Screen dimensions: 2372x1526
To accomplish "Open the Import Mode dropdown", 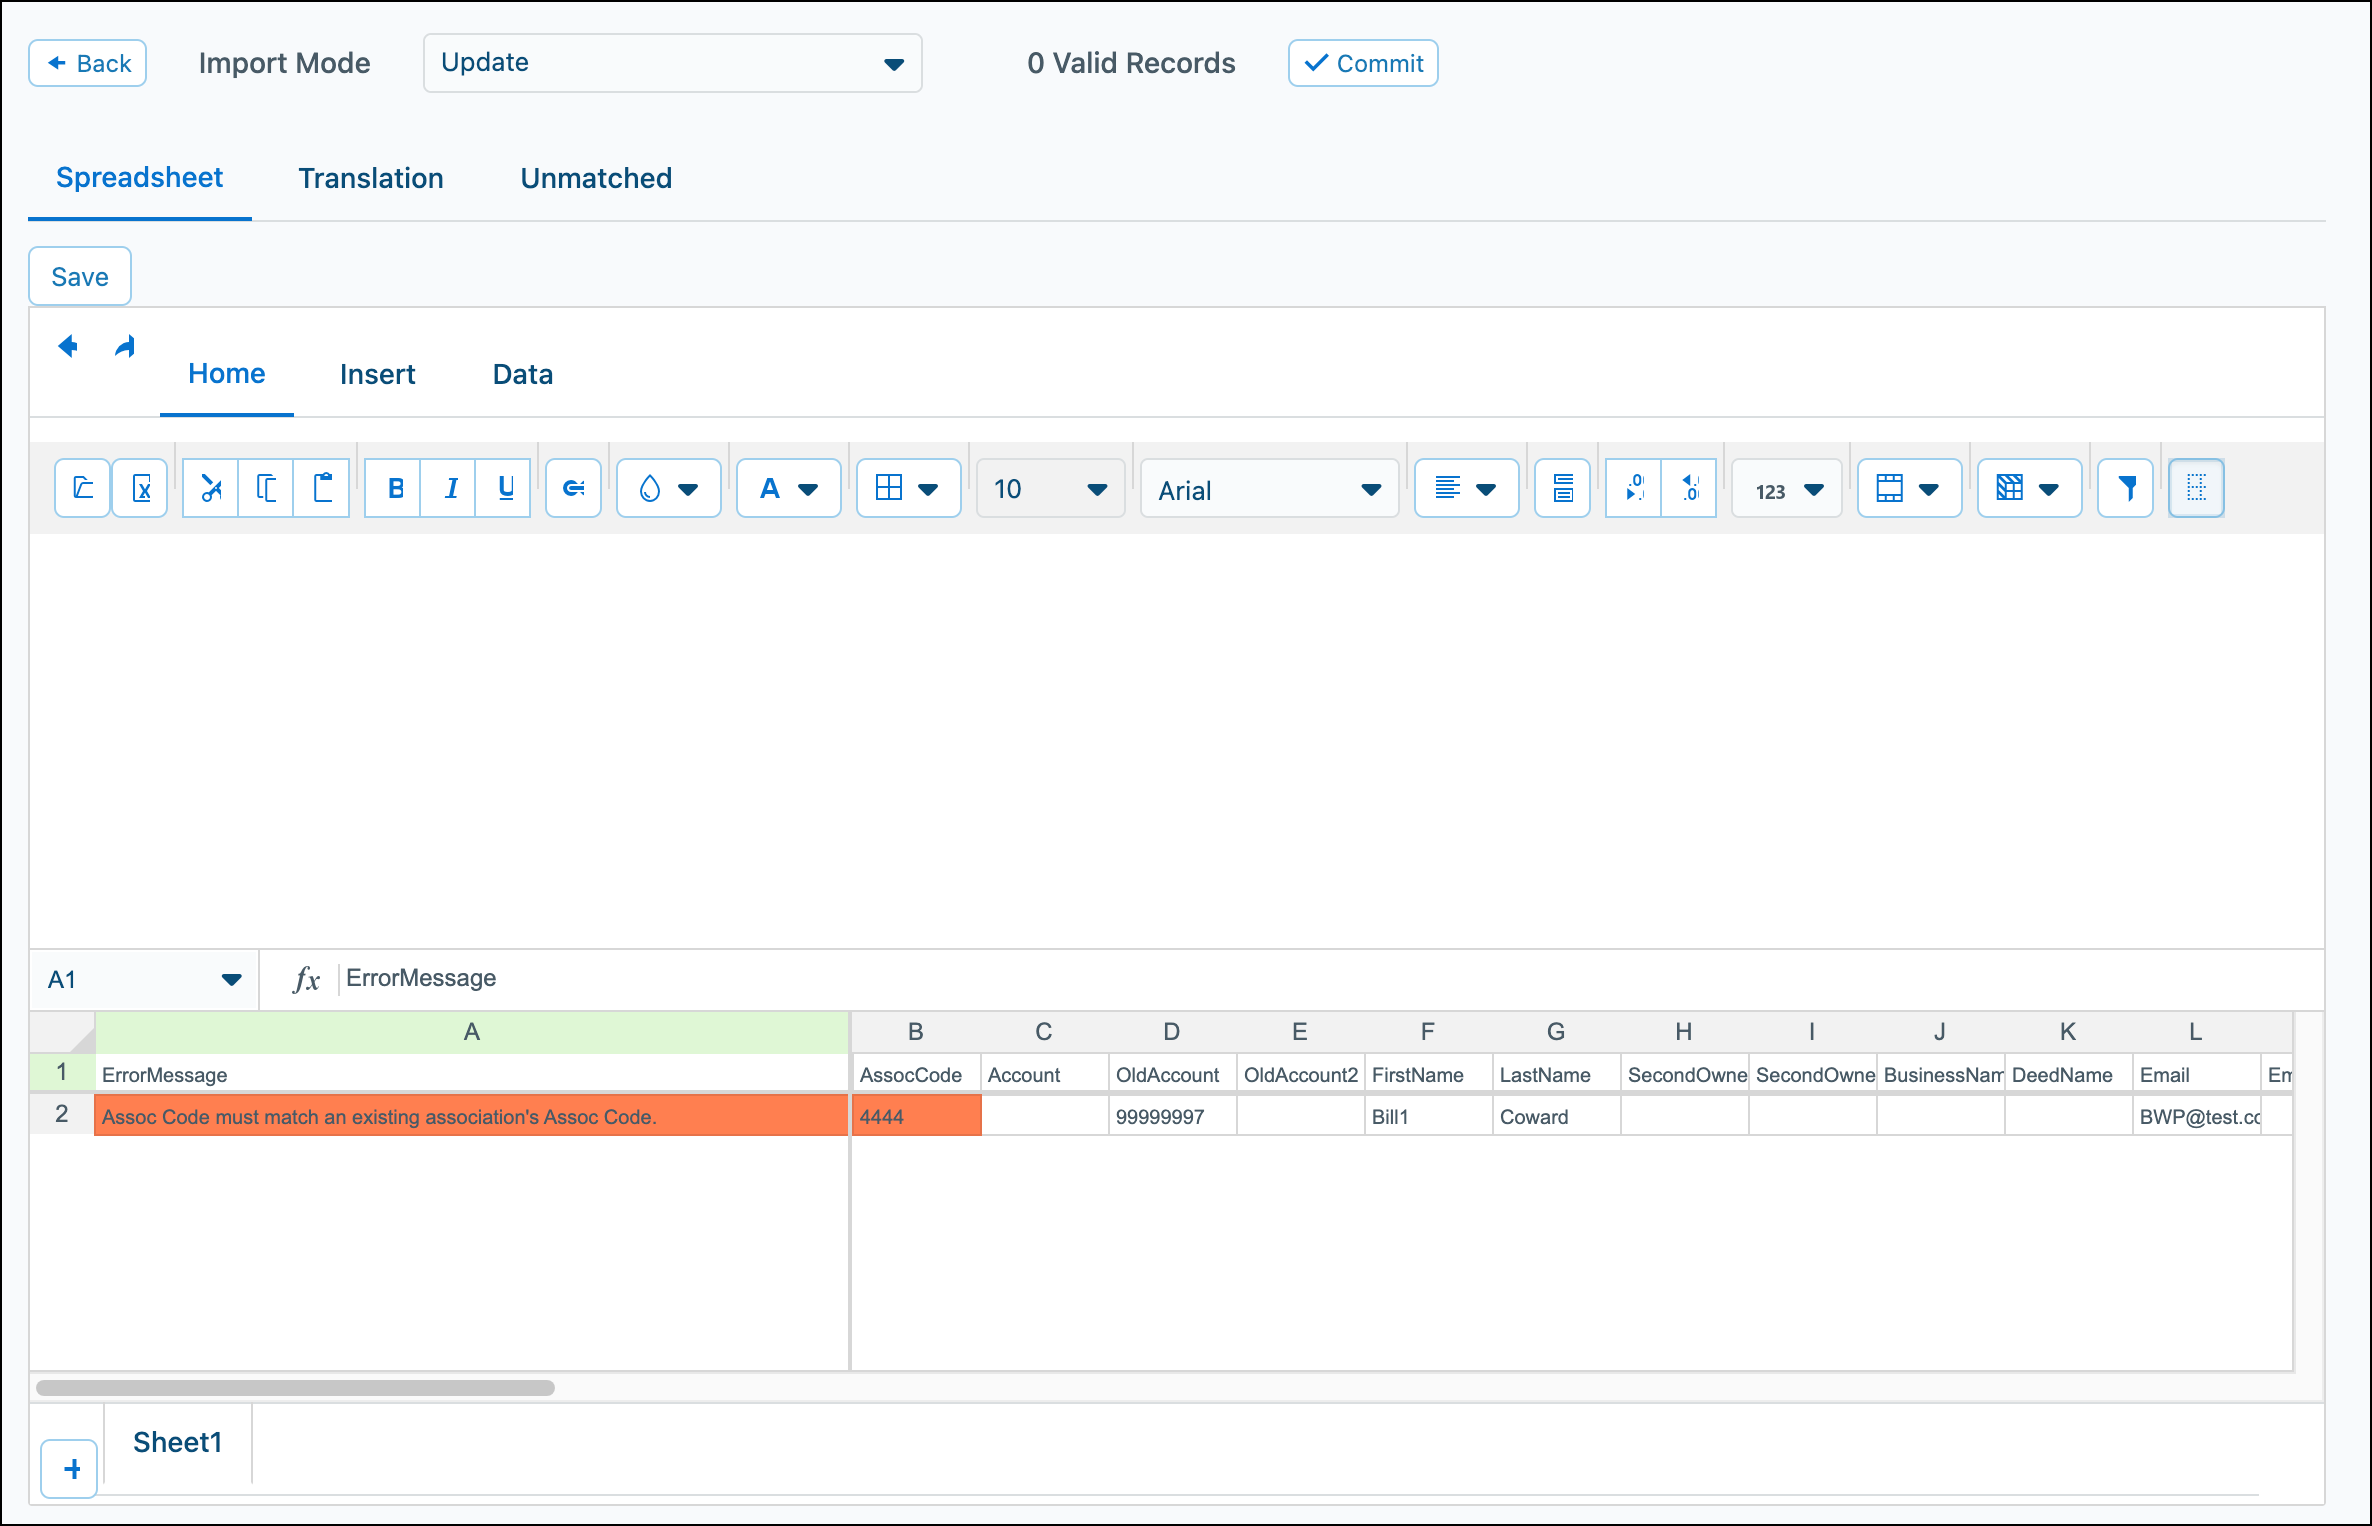I will point(672,63).
